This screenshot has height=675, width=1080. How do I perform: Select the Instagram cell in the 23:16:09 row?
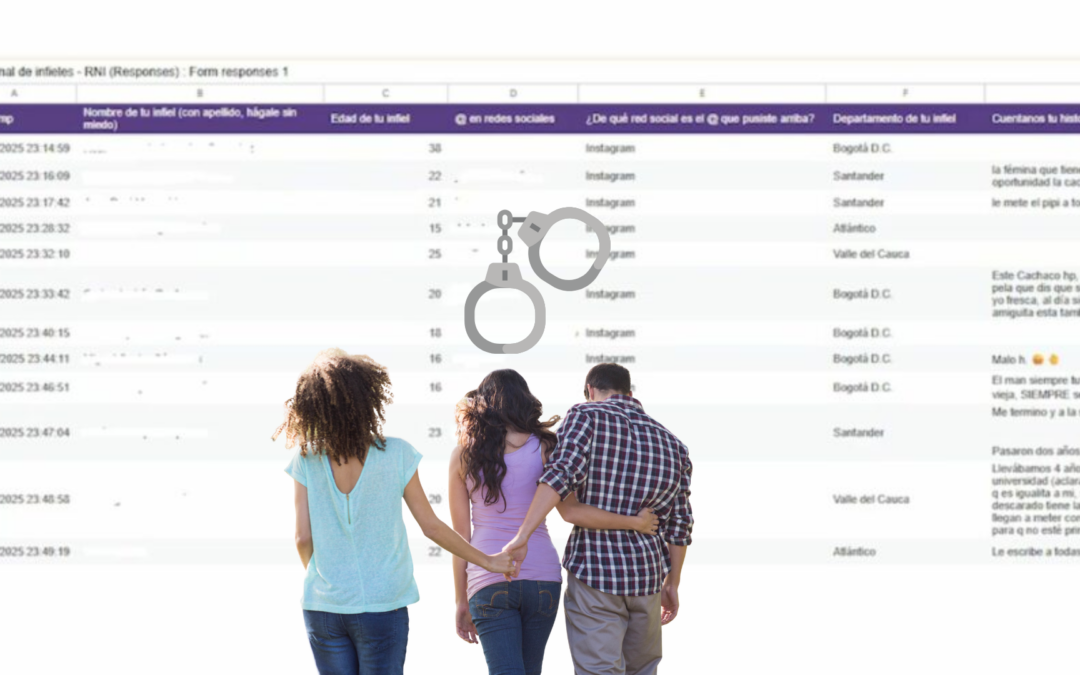tap(610, 176)
